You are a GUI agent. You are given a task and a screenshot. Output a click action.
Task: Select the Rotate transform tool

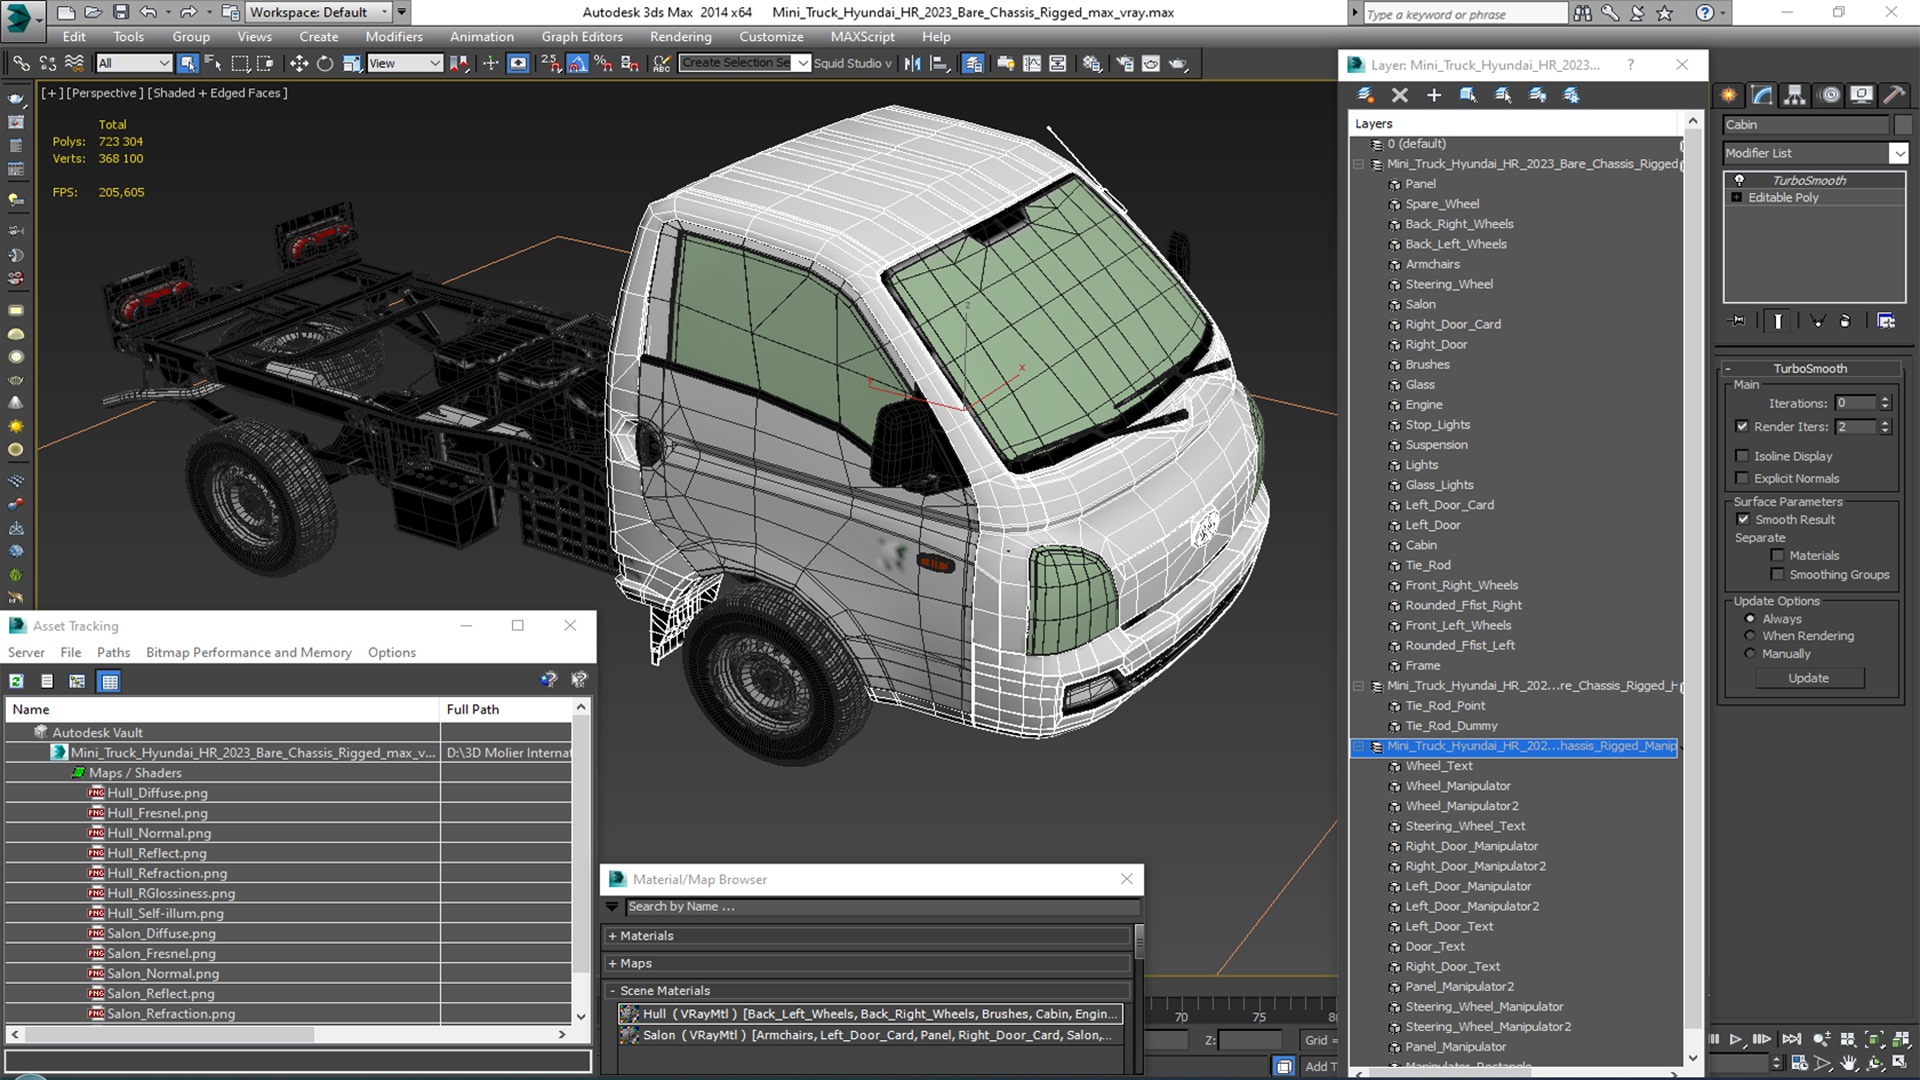[x=324, y=63]
